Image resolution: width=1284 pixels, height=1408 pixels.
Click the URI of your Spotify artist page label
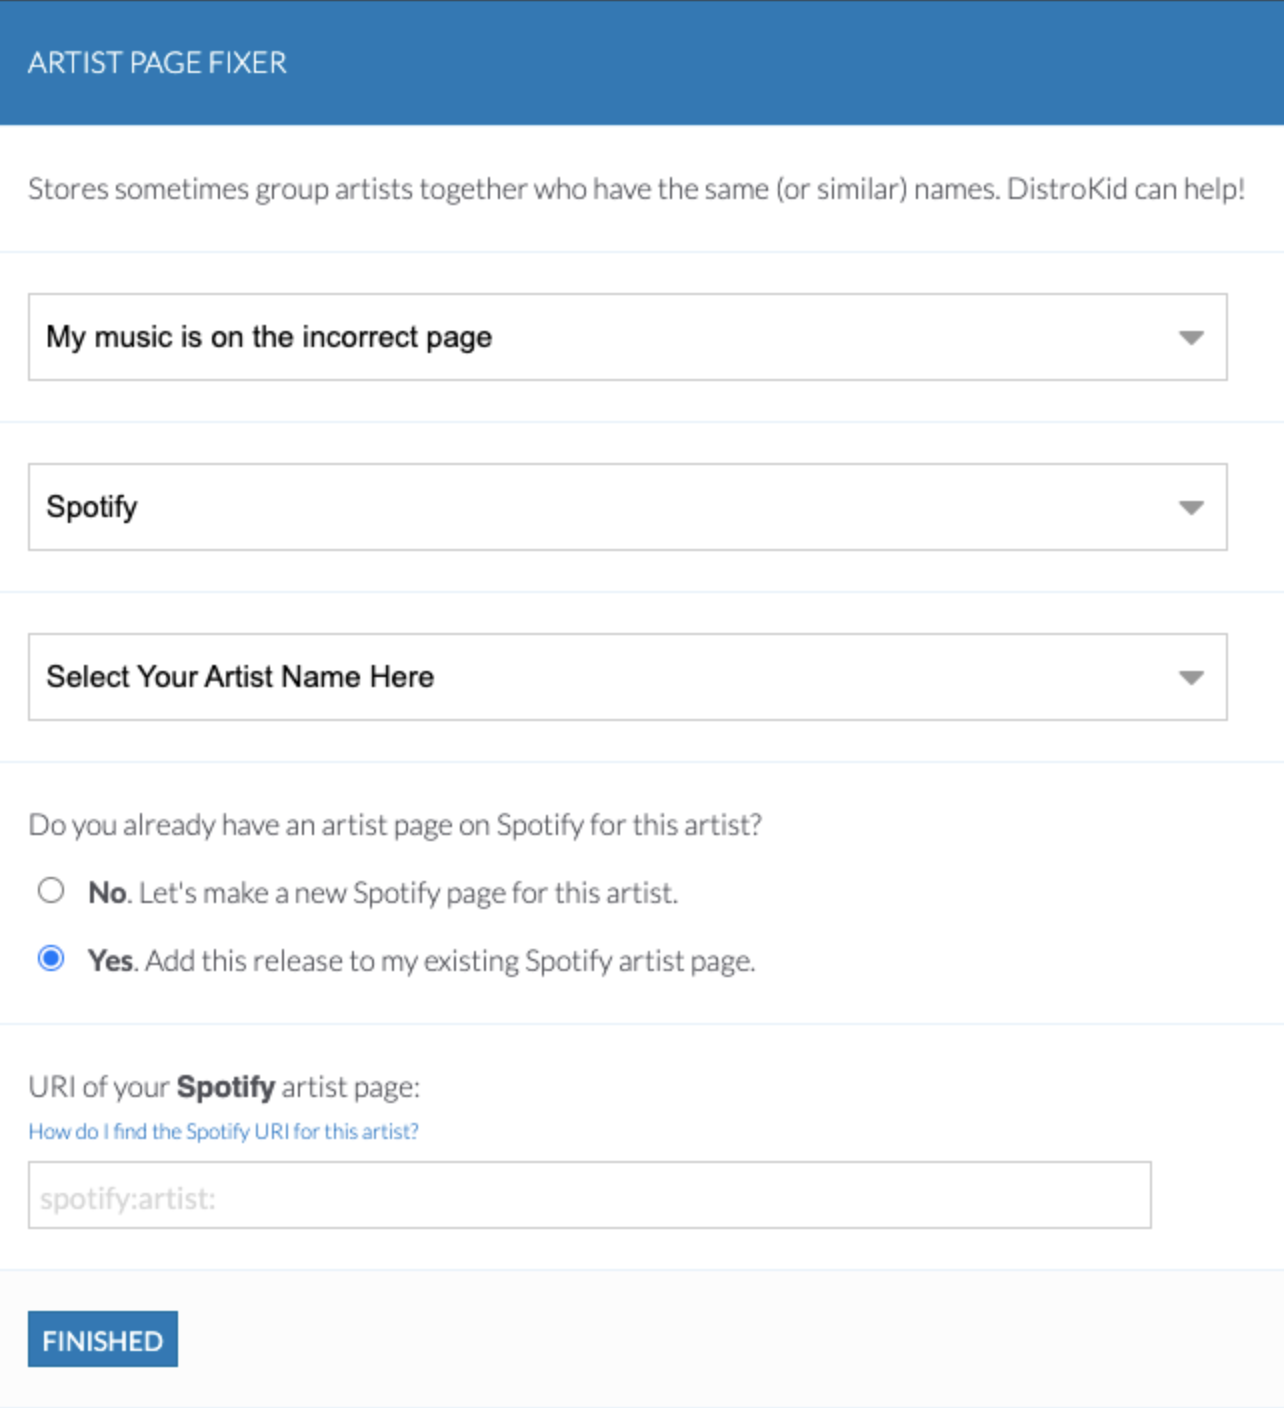coord(225,1087)
